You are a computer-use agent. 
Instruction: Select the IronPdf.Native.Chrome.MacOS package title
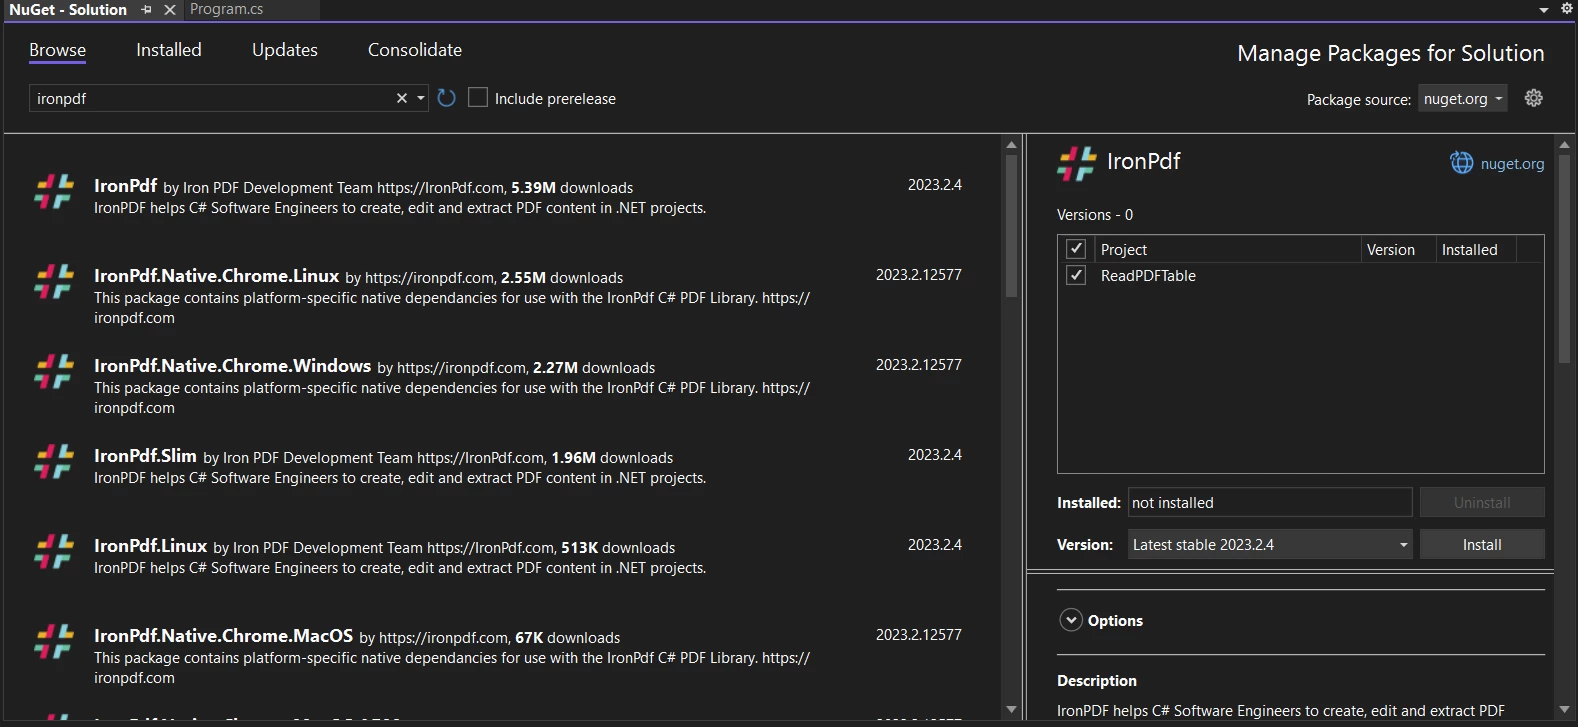[x=223, y=636]
